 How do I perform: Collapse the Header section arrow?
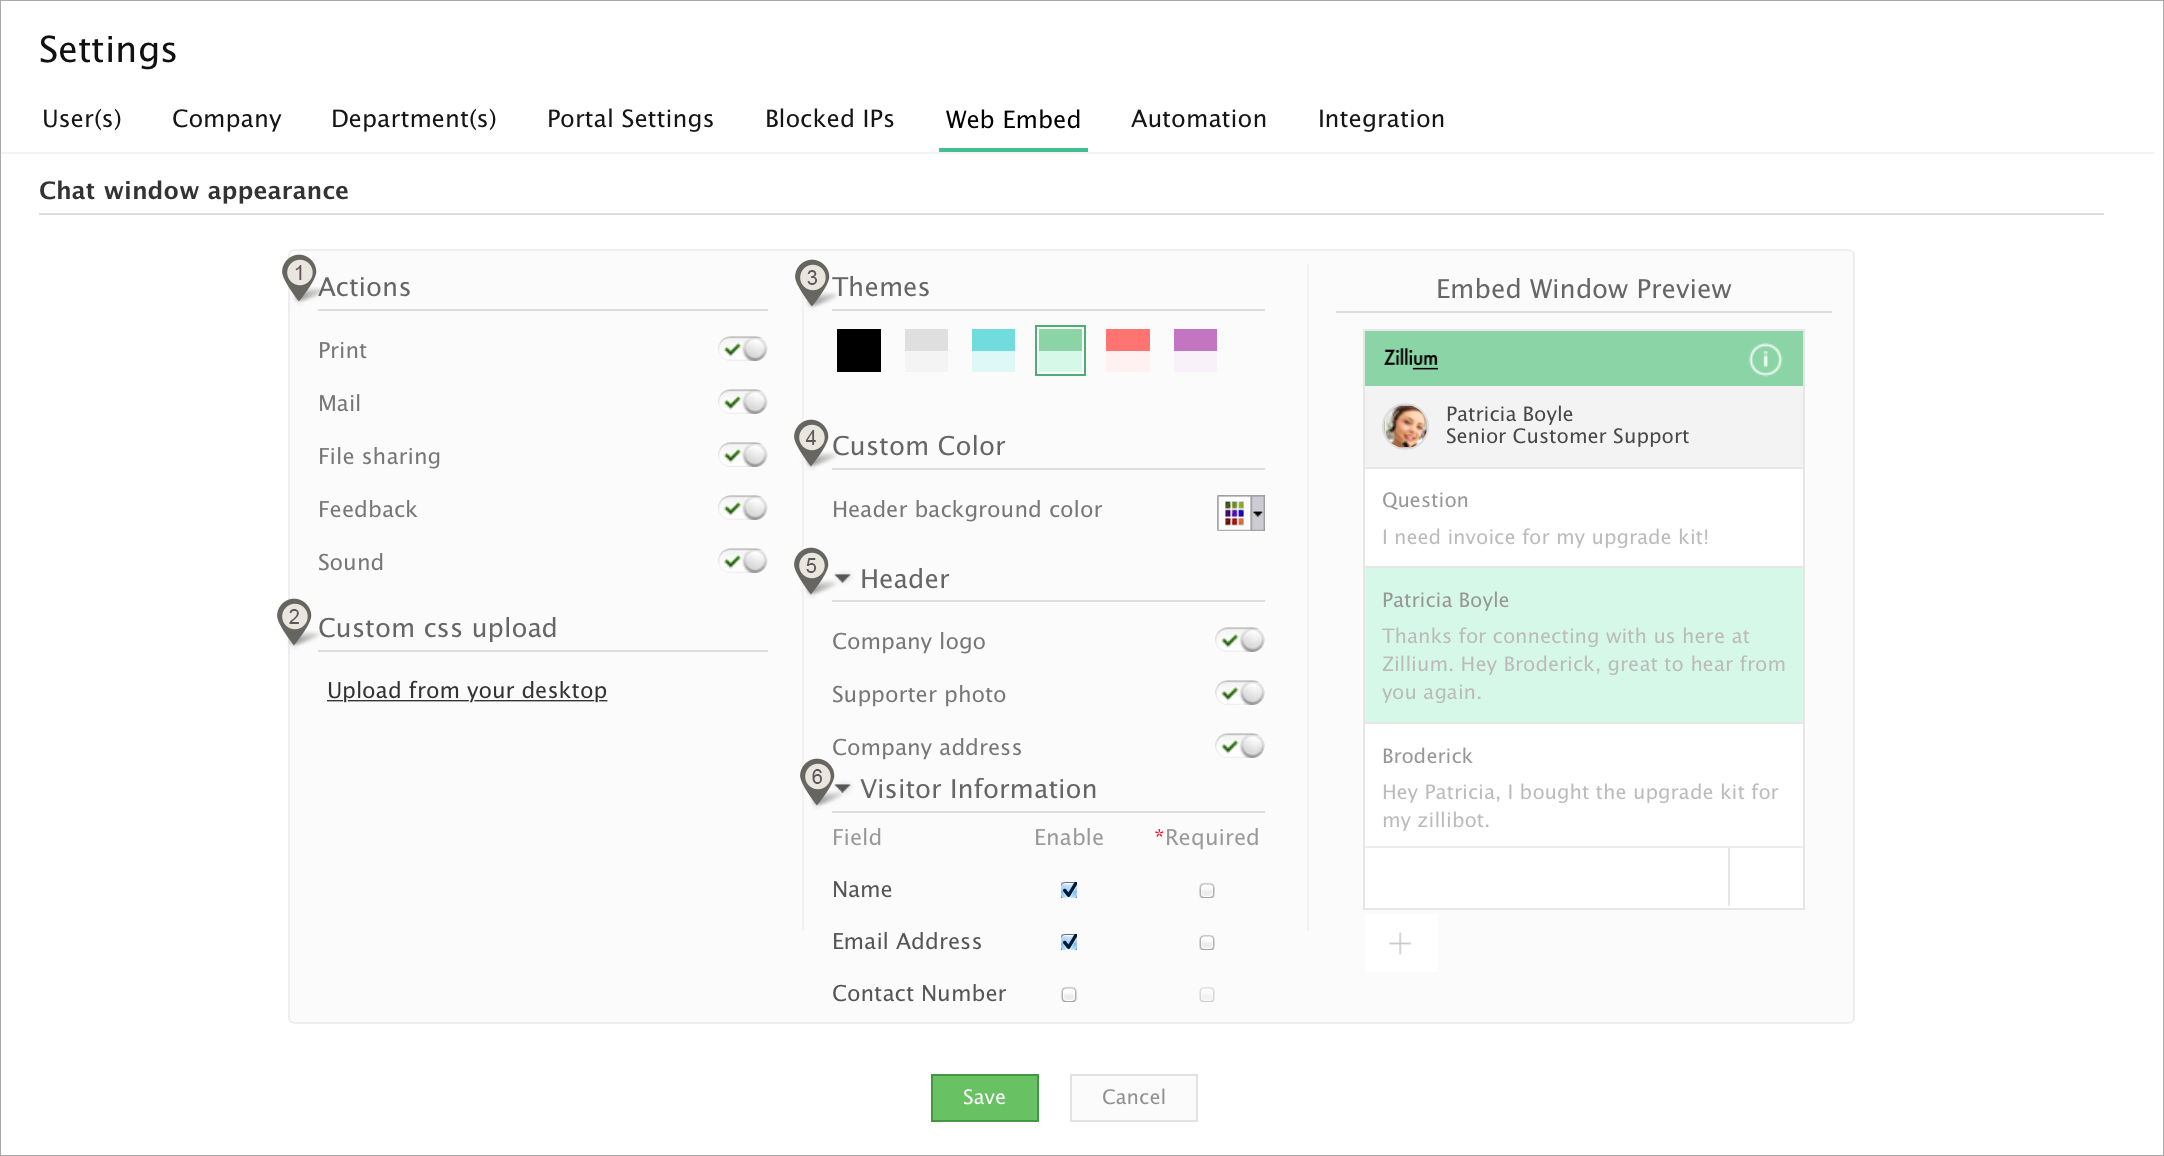(843, 579)
